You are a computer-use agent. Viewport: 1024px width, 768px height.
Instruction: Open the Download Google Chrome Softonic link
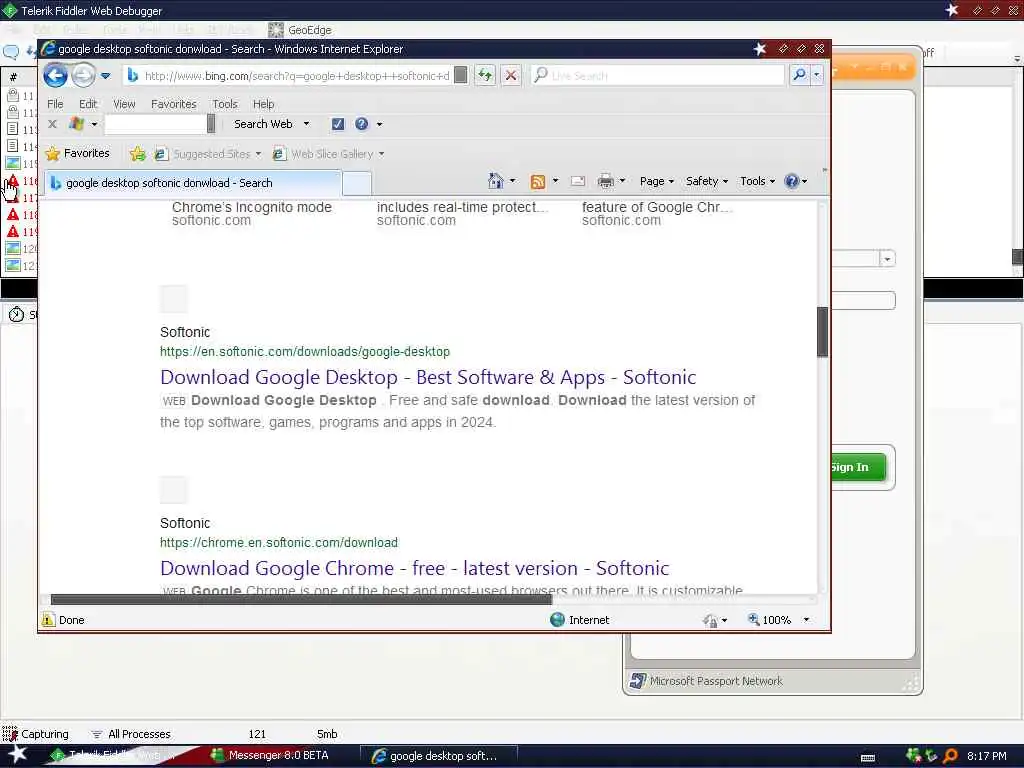point(414,568)
